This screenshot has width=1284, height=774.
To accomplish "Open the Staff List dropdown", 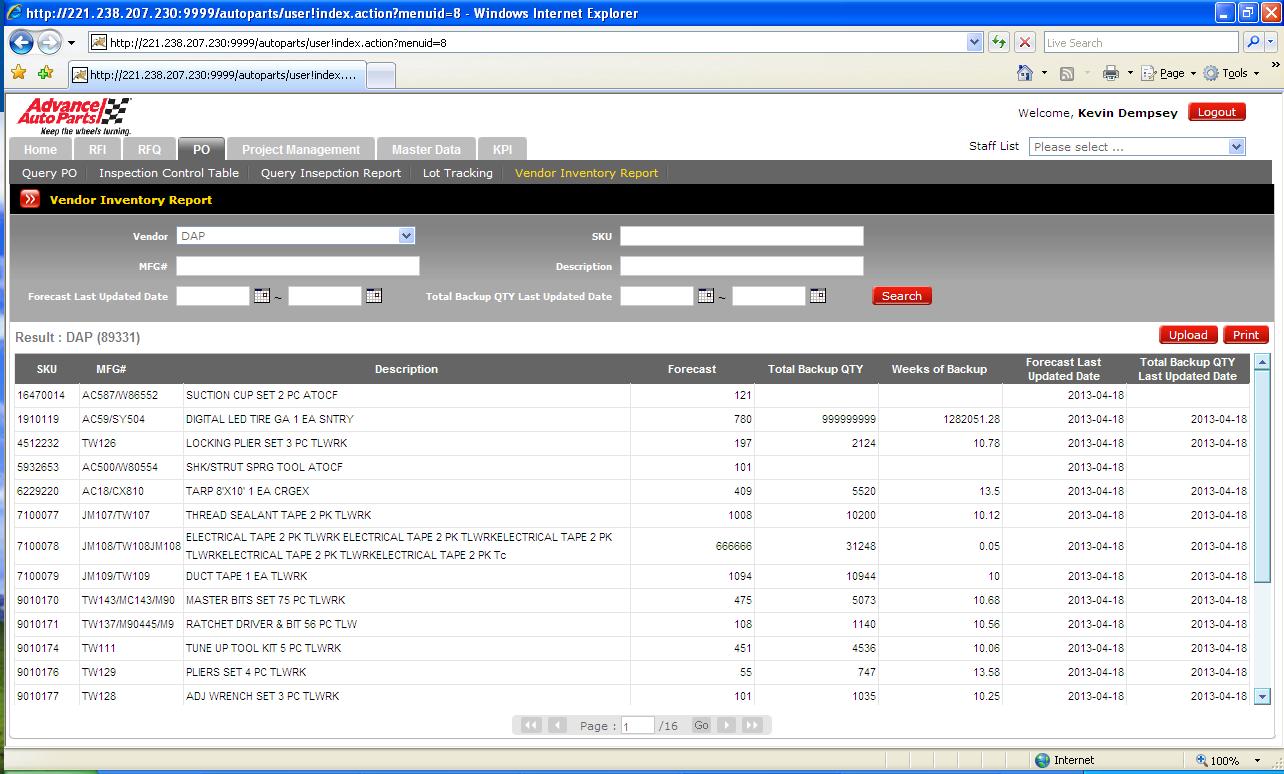I will click(x=1236, y=147).
